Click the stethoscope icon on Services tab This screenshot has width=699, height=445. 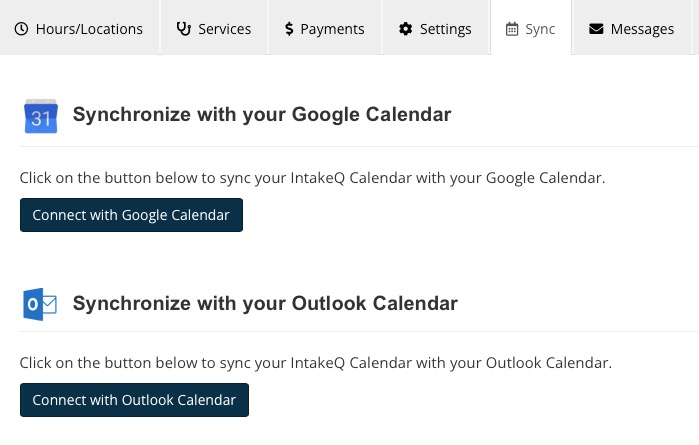[x=184, y=29]
